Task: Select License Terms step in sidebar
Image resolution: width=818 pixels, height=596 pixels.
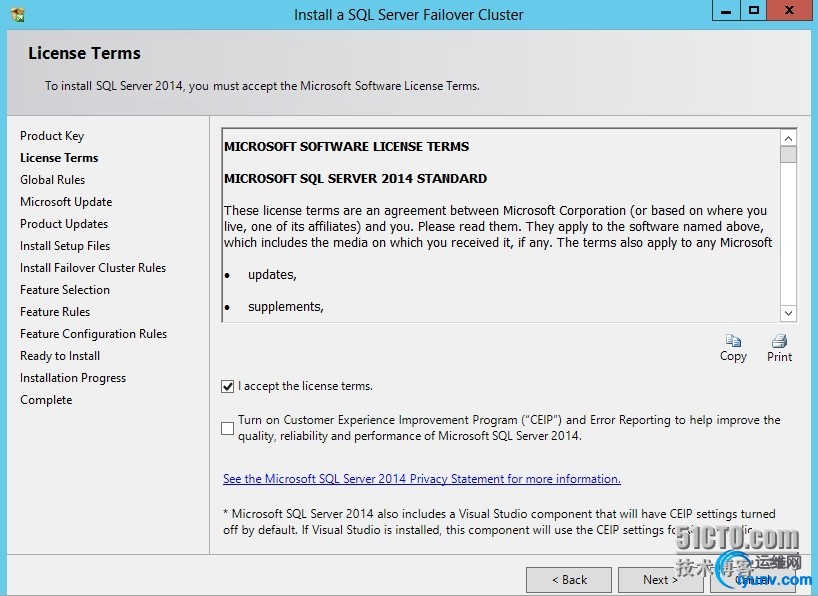Action: pyautogui.click(x=59, y=158)
